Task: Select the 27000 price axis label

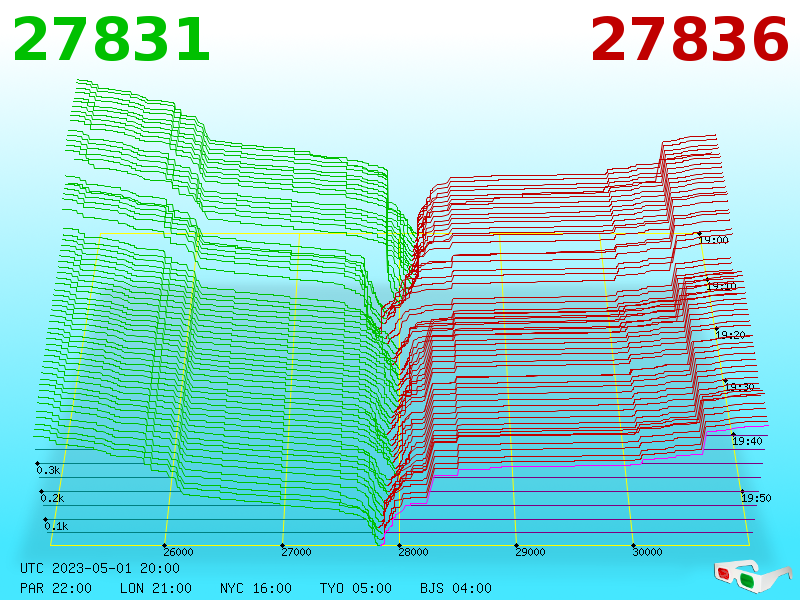Action: pos(296,552)
